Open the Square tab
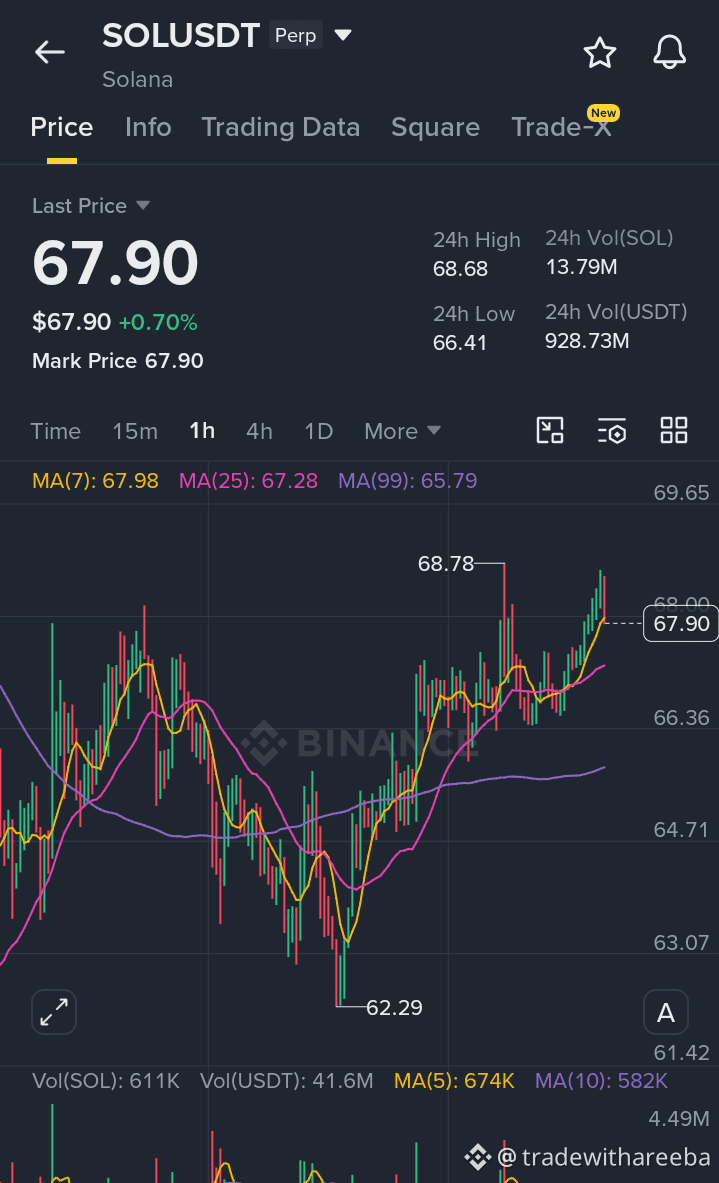Screen dimensions: 719x1183 435,127
